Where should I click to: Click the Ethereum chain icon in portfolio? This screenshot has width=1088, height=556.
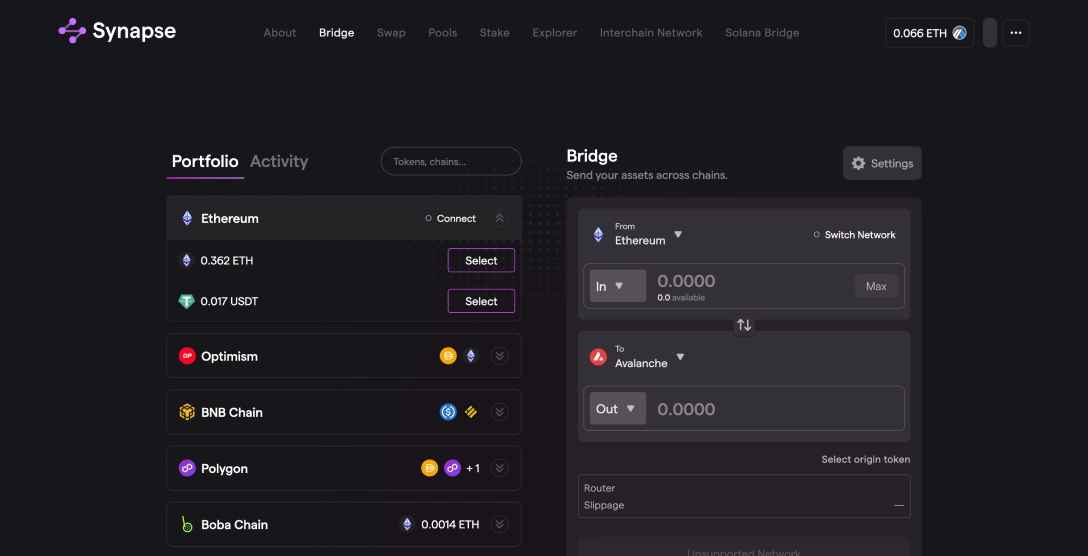[187, 218]
